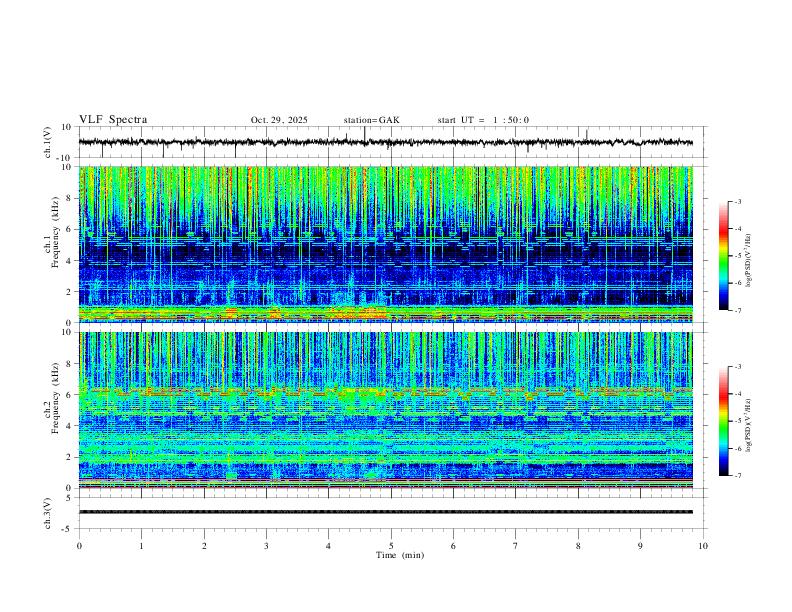This screenshot has height=612, width=792.
Task: Click the 'ch.1(V)' waveform axis label
Action: click(48, 142)
